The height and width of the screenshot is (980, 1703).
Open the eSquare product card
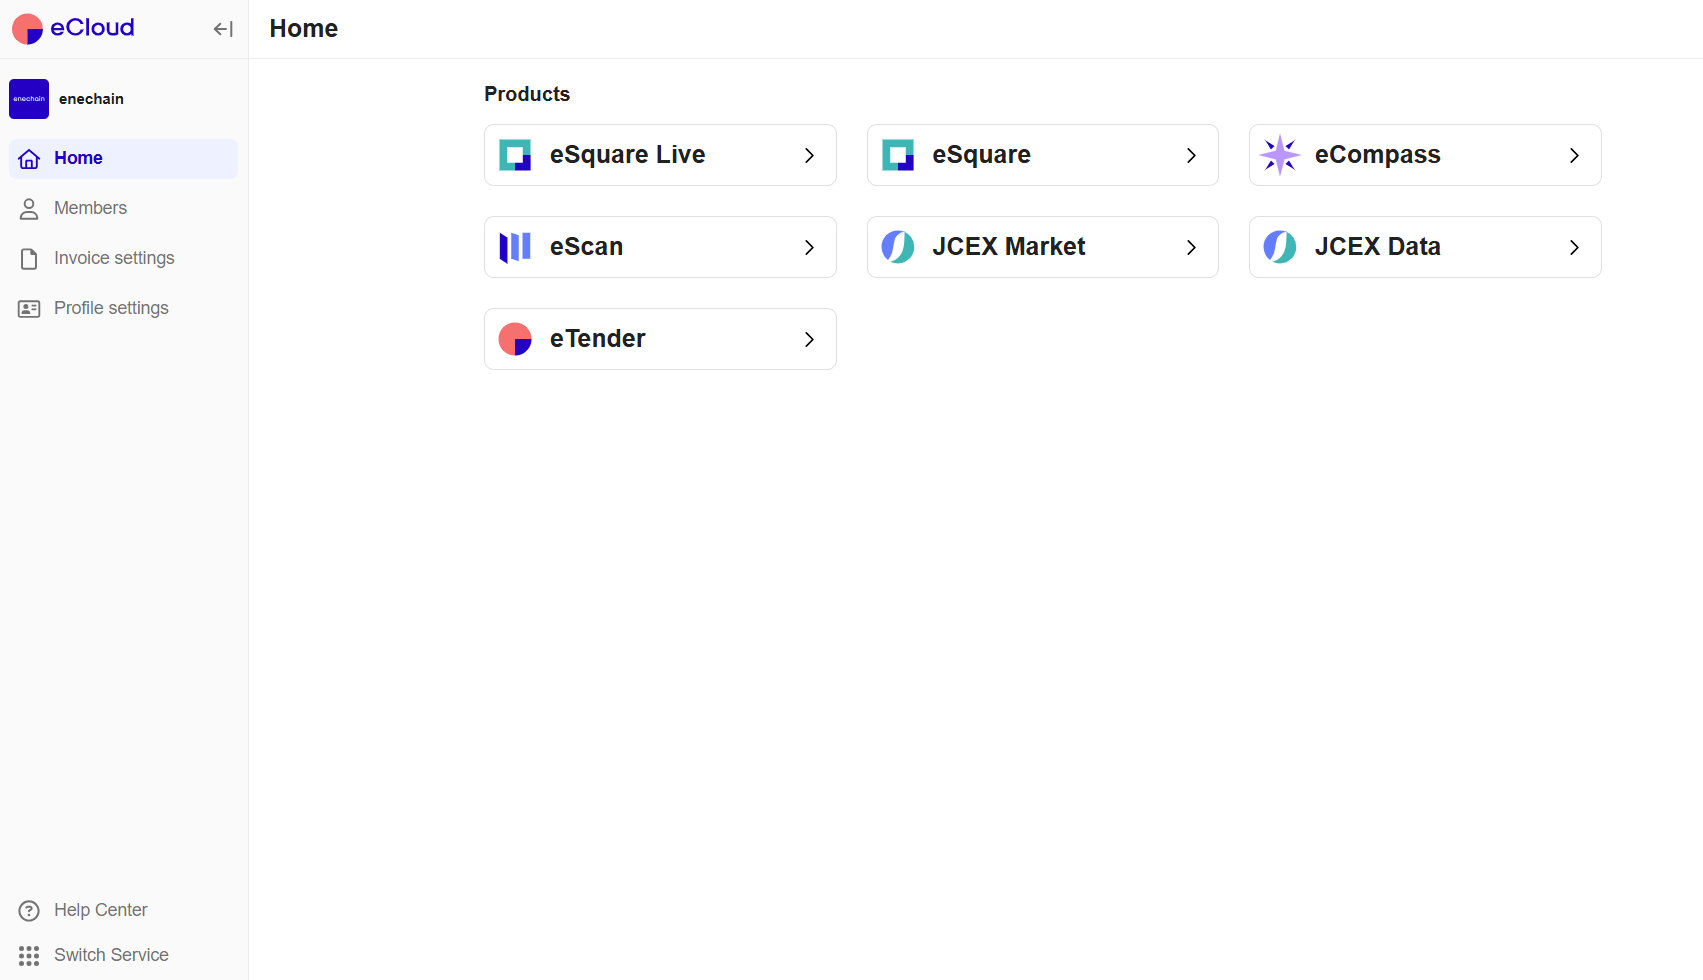pos(1042,155)
